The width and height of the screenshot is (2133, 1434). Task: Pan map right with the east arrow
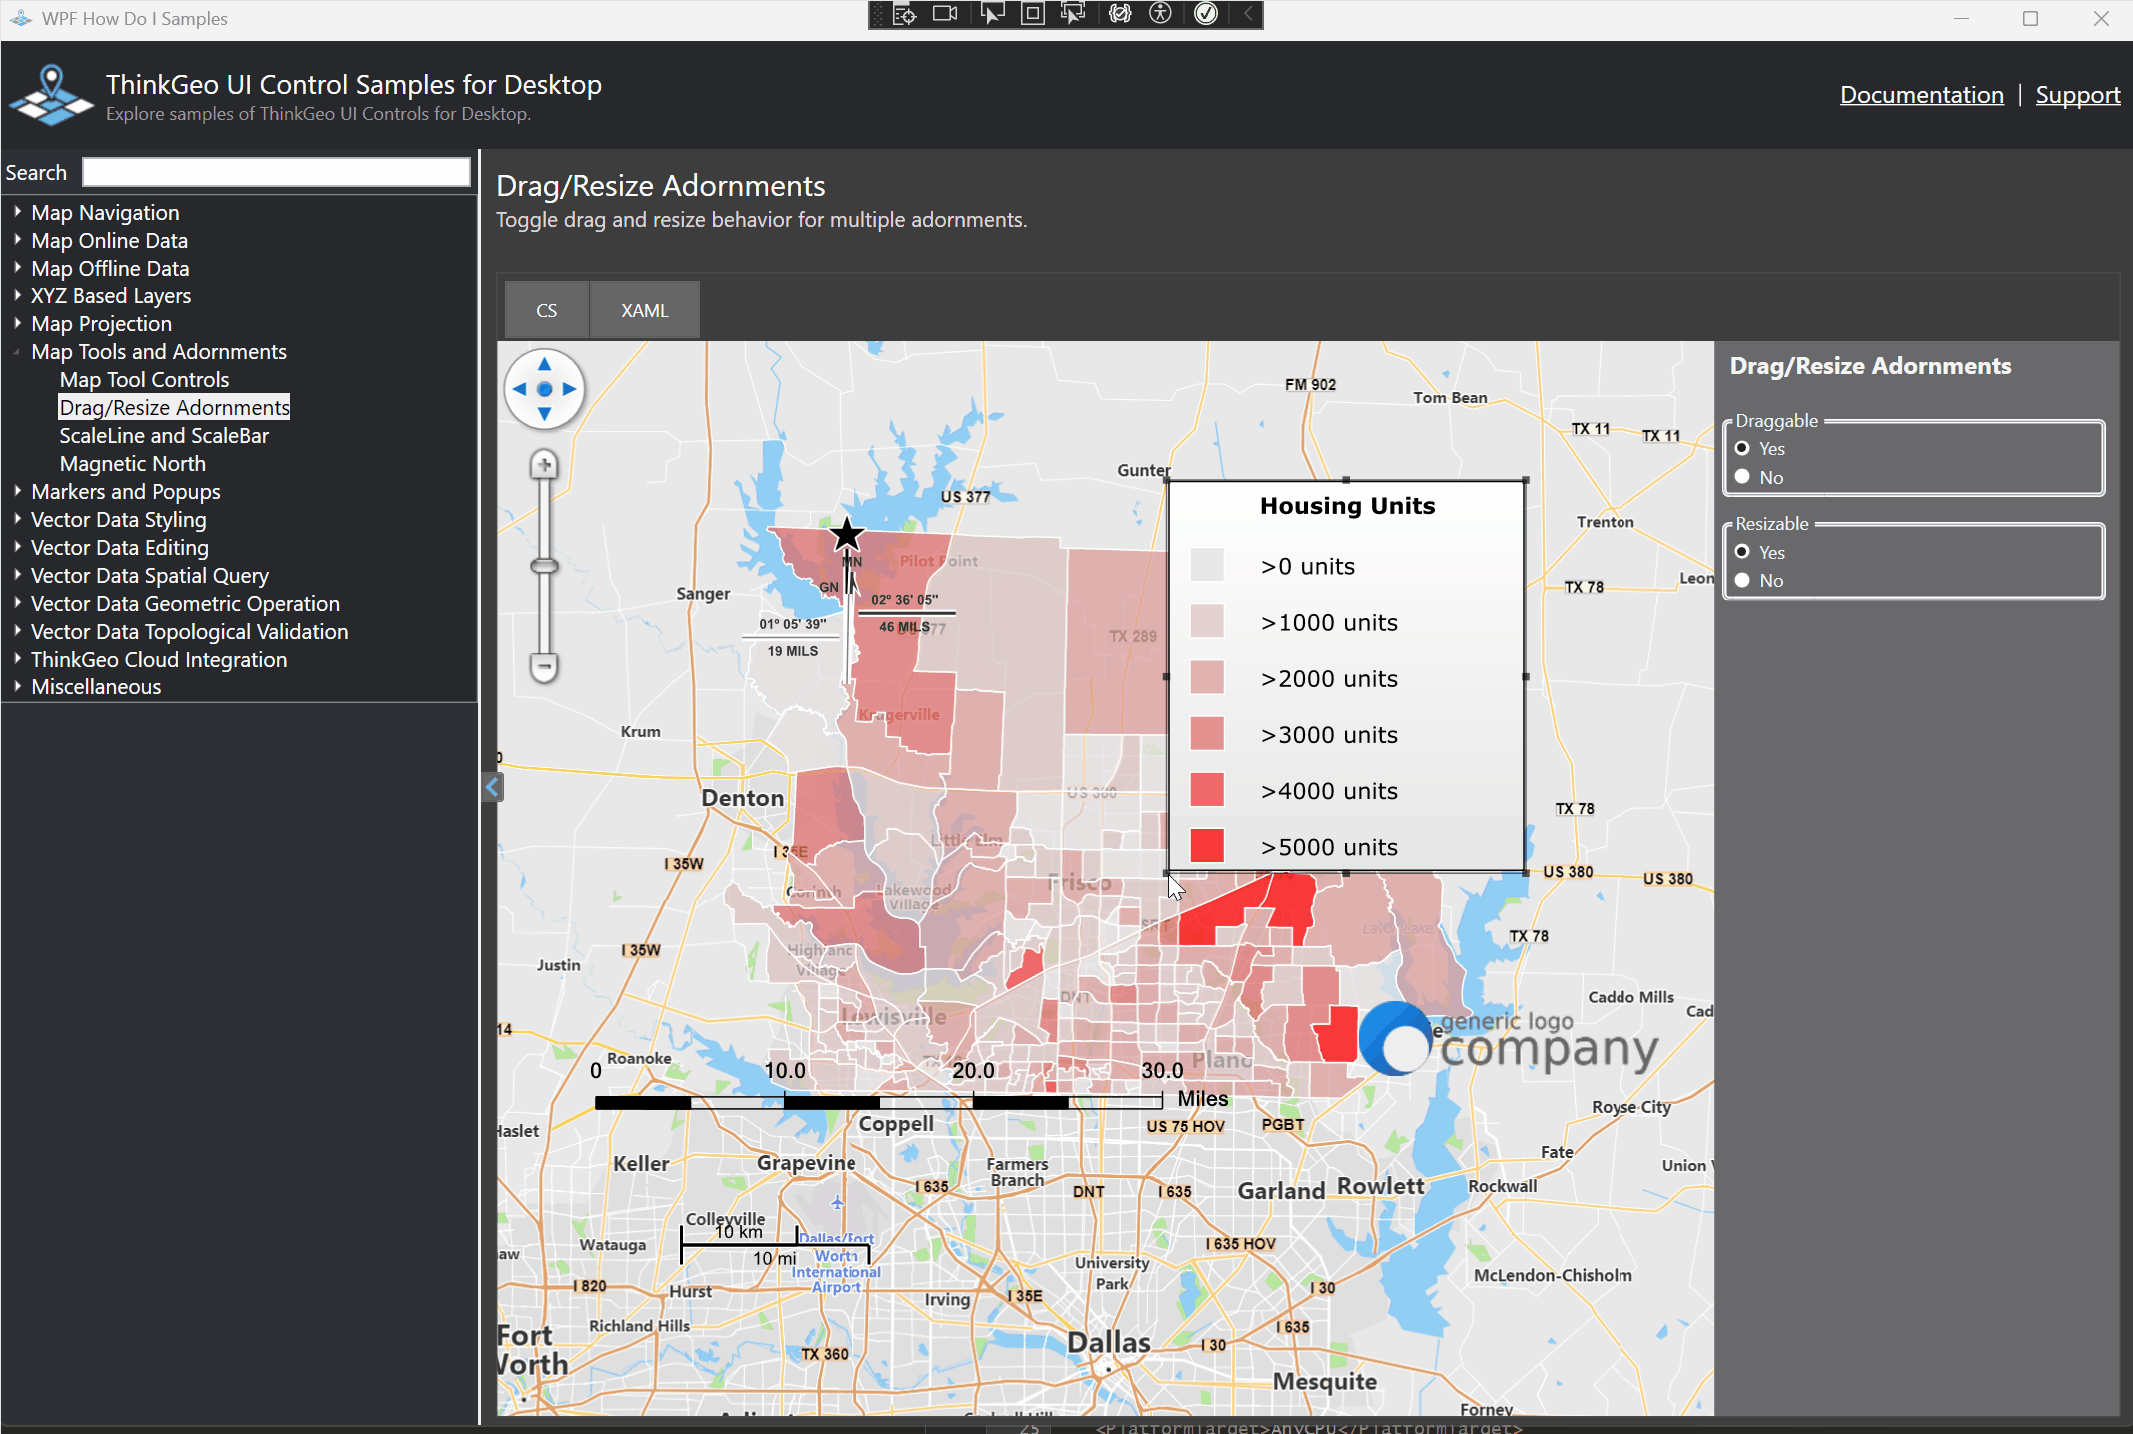[569, 389]
